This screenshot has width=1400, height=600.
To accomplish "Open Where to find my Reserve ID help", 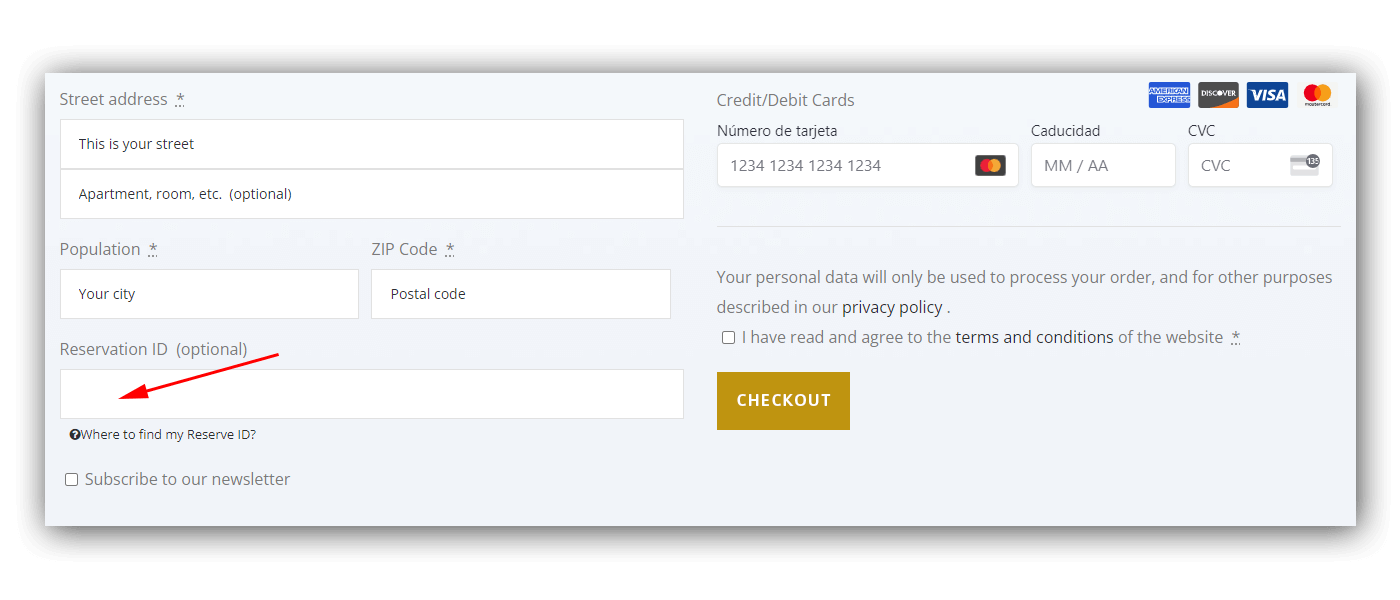I will click(x=168, y=435).
